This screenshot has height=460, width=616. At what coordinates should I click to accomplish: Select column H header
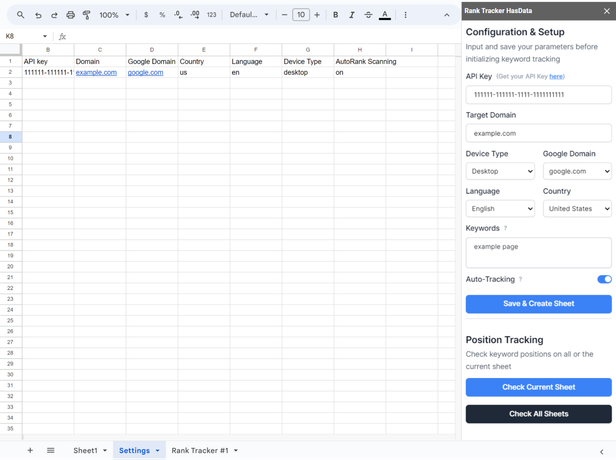pos(360,50)
